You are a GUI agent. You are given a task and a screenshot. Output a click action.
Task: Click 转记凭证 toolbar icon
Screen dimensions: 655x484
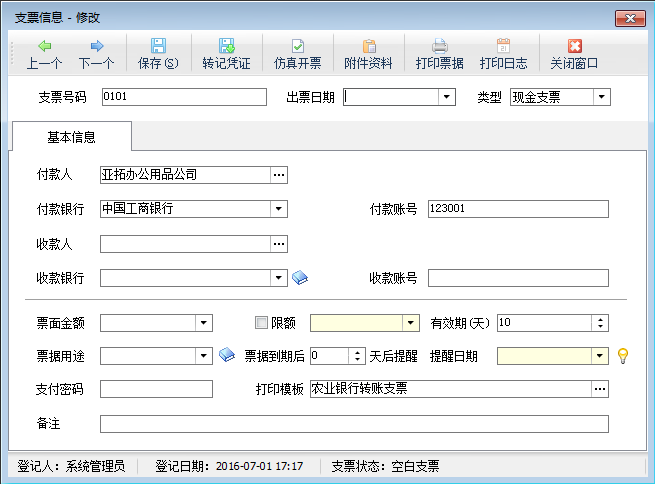(x=226, y=53)
